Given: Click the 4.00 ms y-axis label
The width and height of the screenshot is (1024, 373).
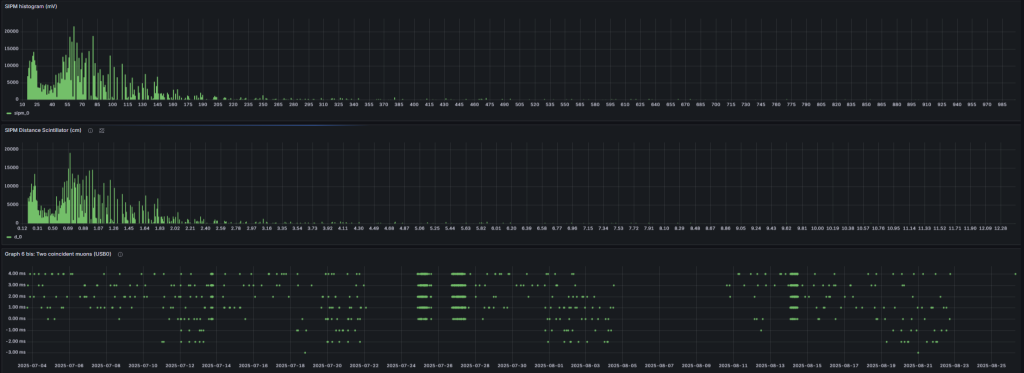Looking at the screenshot, I should pos(17,274).
